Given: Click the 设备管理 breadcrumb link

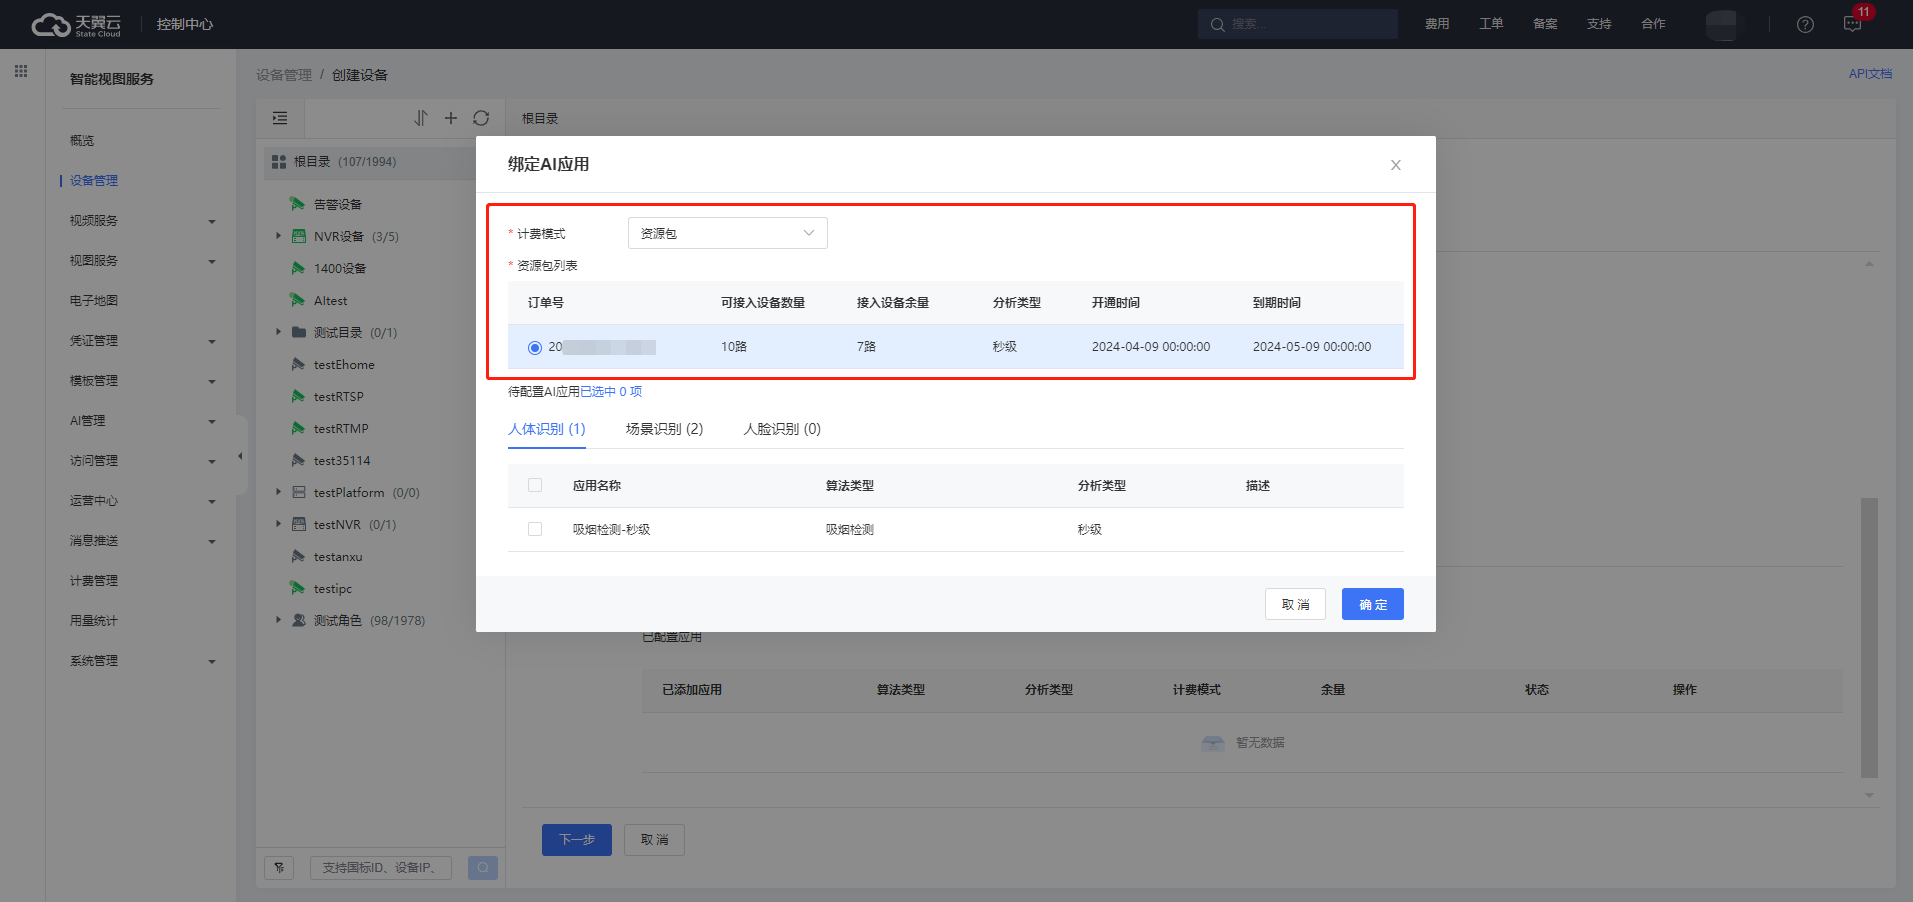Looking at the screenshot, I should [x=284, y=75].
